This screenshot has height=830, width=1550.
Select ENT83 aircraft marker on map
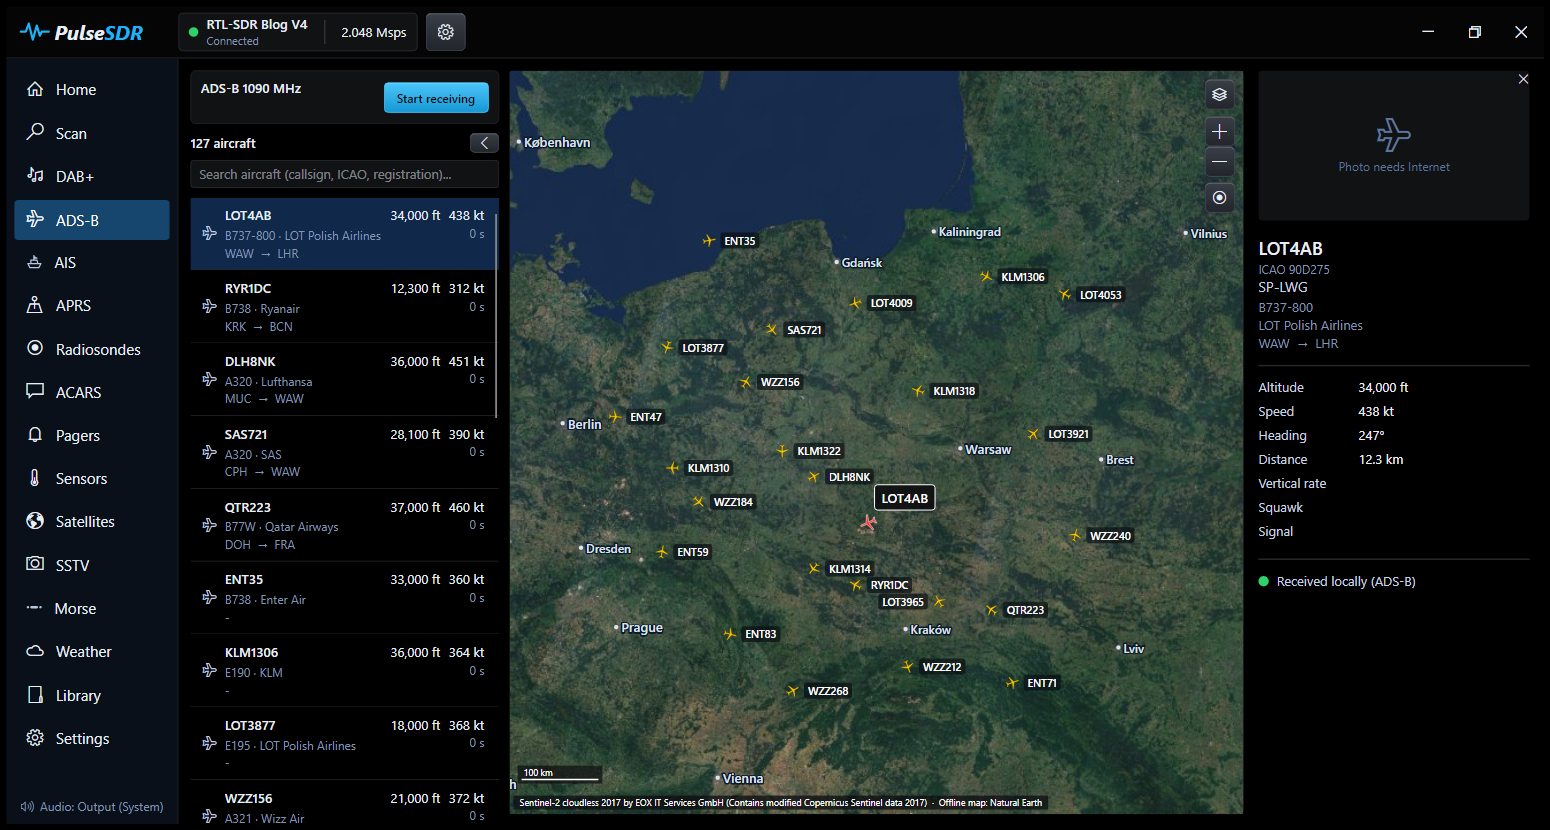tap(730, 634)
